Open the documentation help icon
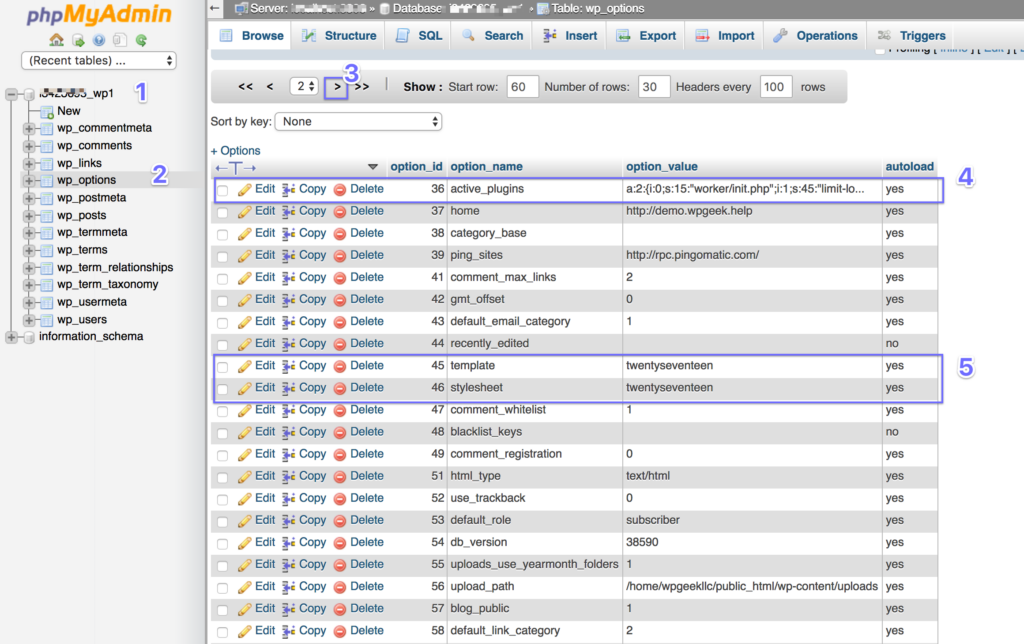The height and width of the screenshot is (644, 1024). (x=99, y=40)
